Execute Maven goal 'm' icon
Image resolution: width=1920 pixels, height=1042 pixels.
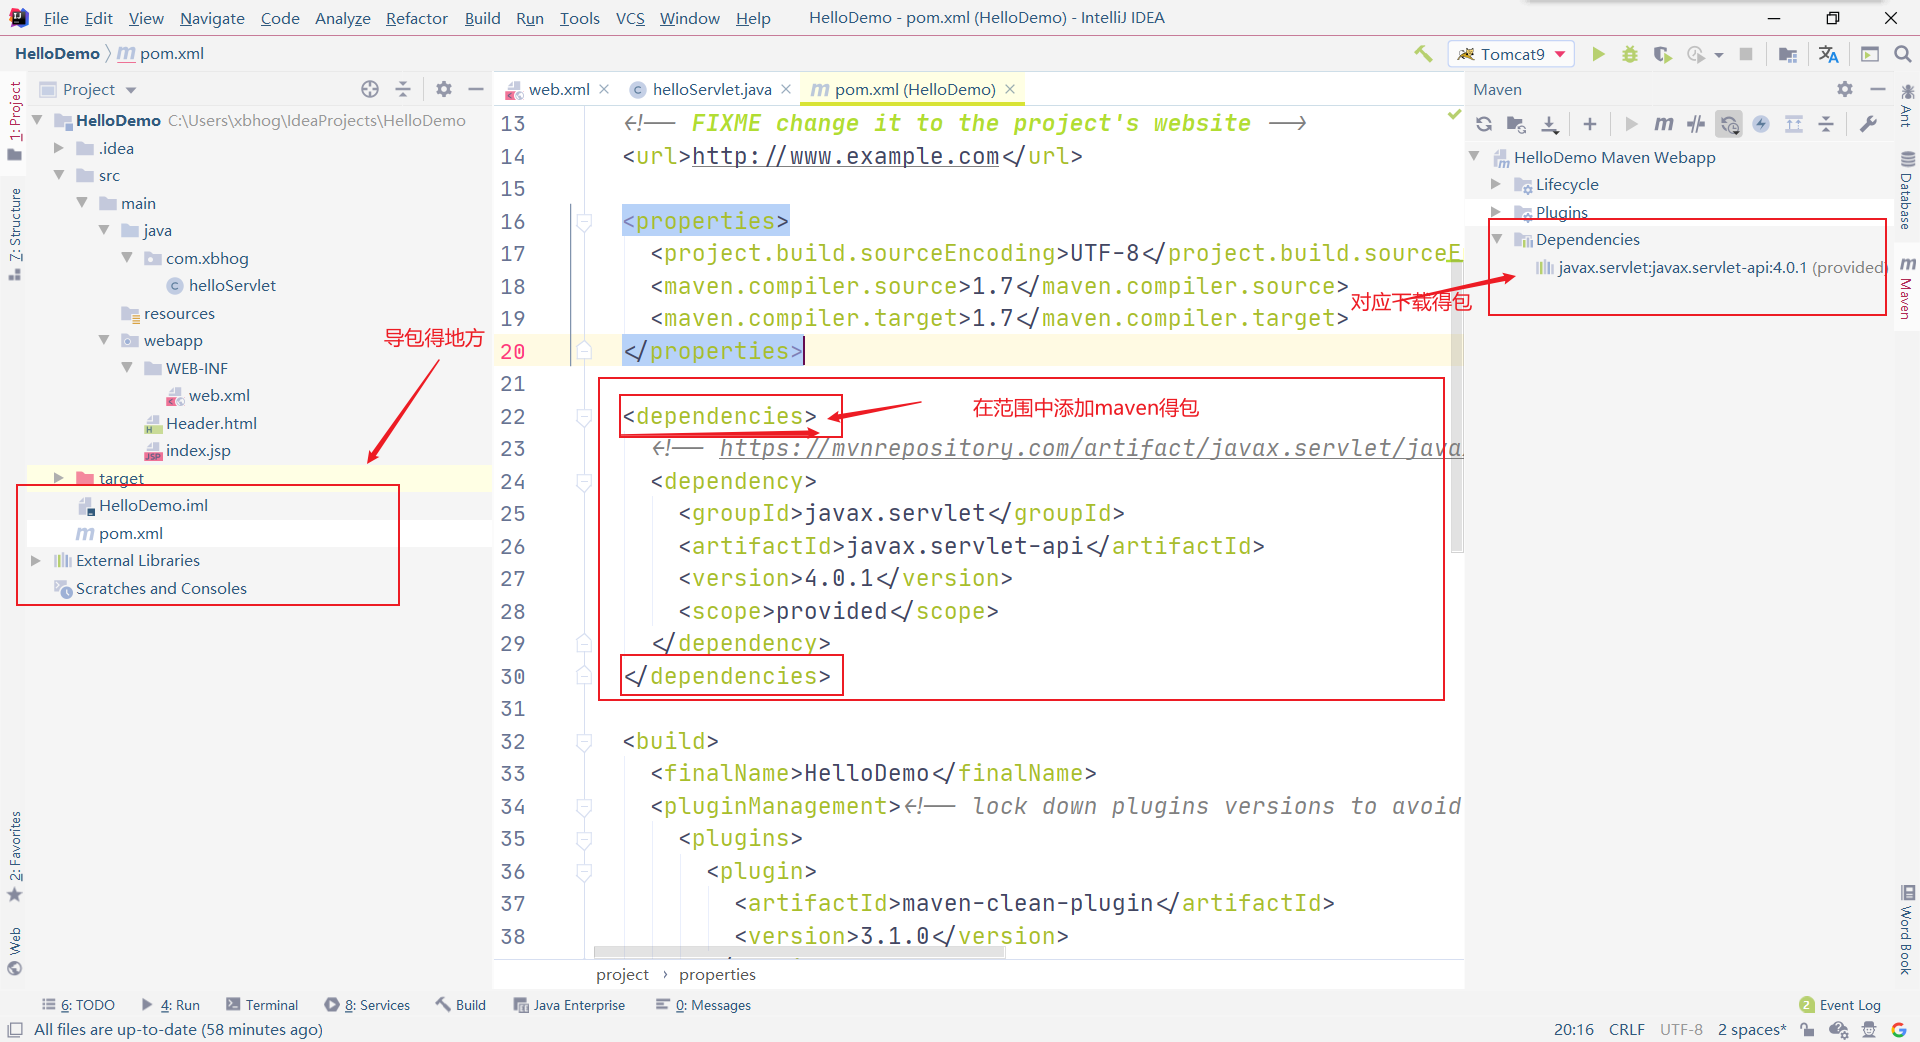1663,124
